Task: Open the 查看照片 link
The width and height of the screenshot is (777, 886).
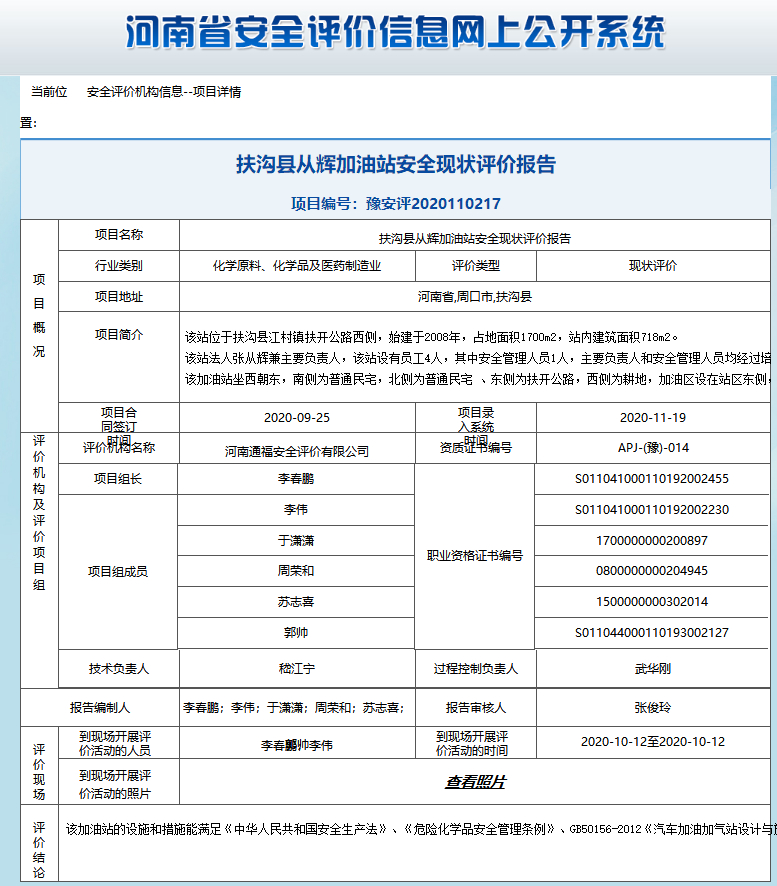Action: (x=475, y=782)
